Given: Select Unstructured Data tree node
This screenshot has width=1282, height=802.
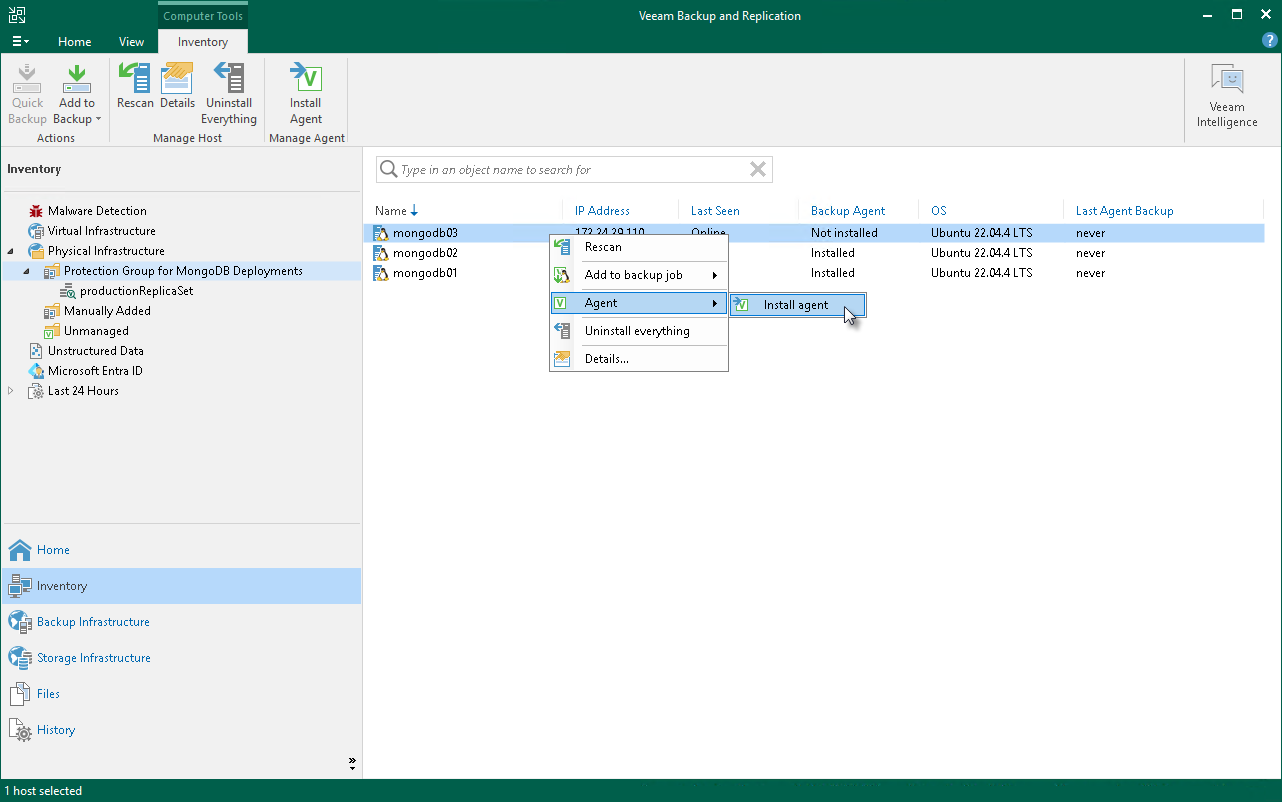Looking at the screenshot, I should click(x=96, y=351).
